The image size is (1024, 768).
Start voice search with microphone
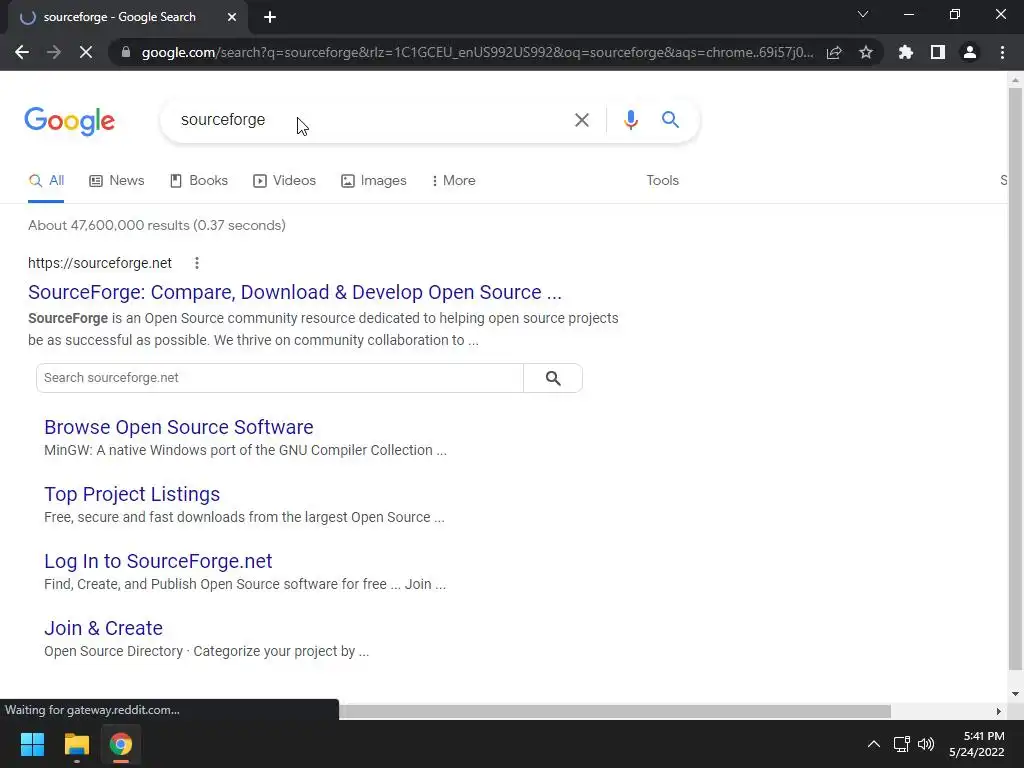click(630, 120)
